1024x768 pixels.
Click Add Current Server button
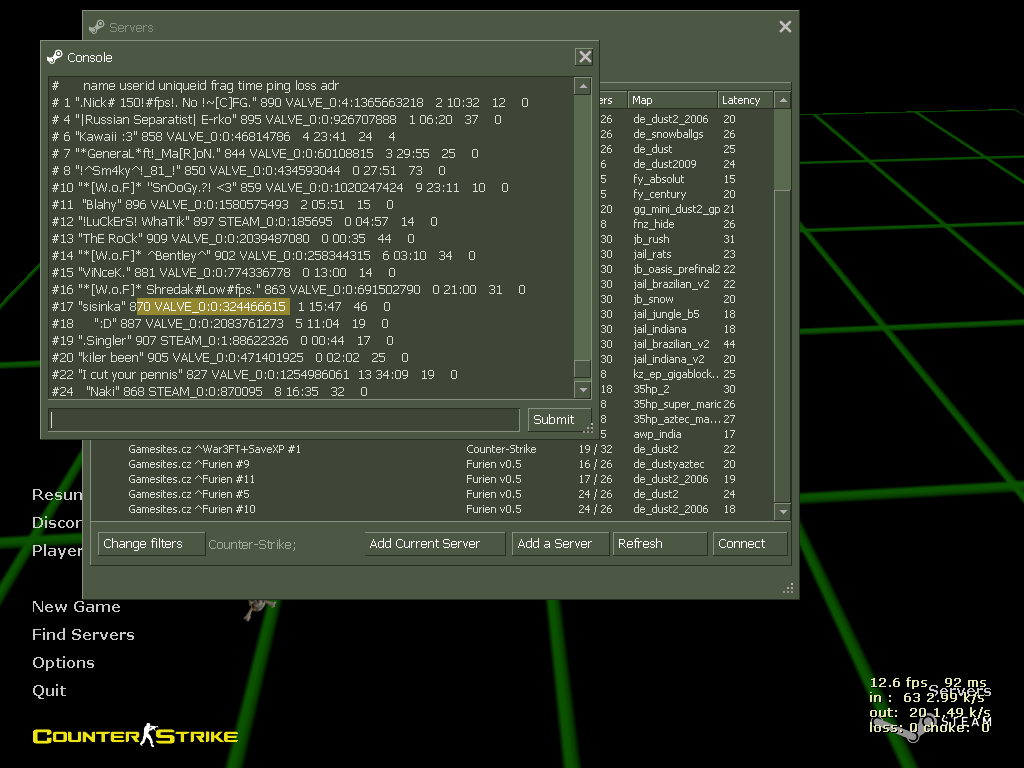[x=434, y=543]
